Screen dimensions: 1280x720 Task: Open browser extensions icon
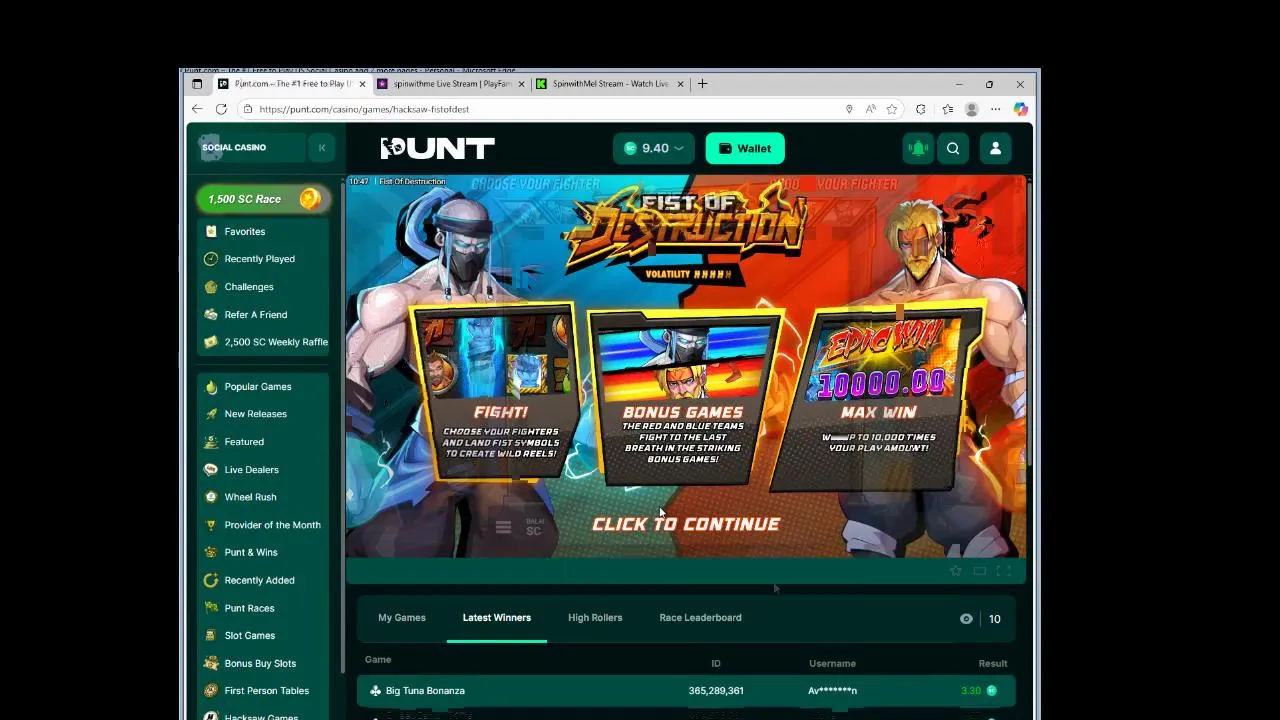920,109
